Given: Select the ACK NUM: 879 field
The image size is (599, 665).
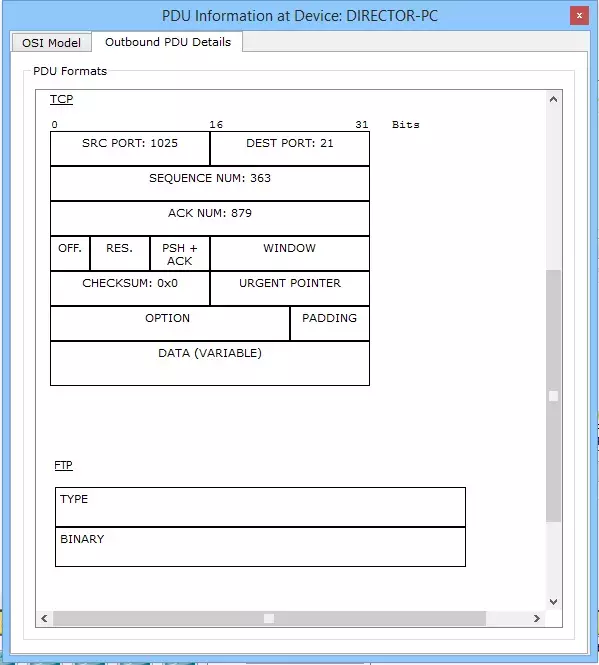Looking at the screenshot, I should coord(210,218).
